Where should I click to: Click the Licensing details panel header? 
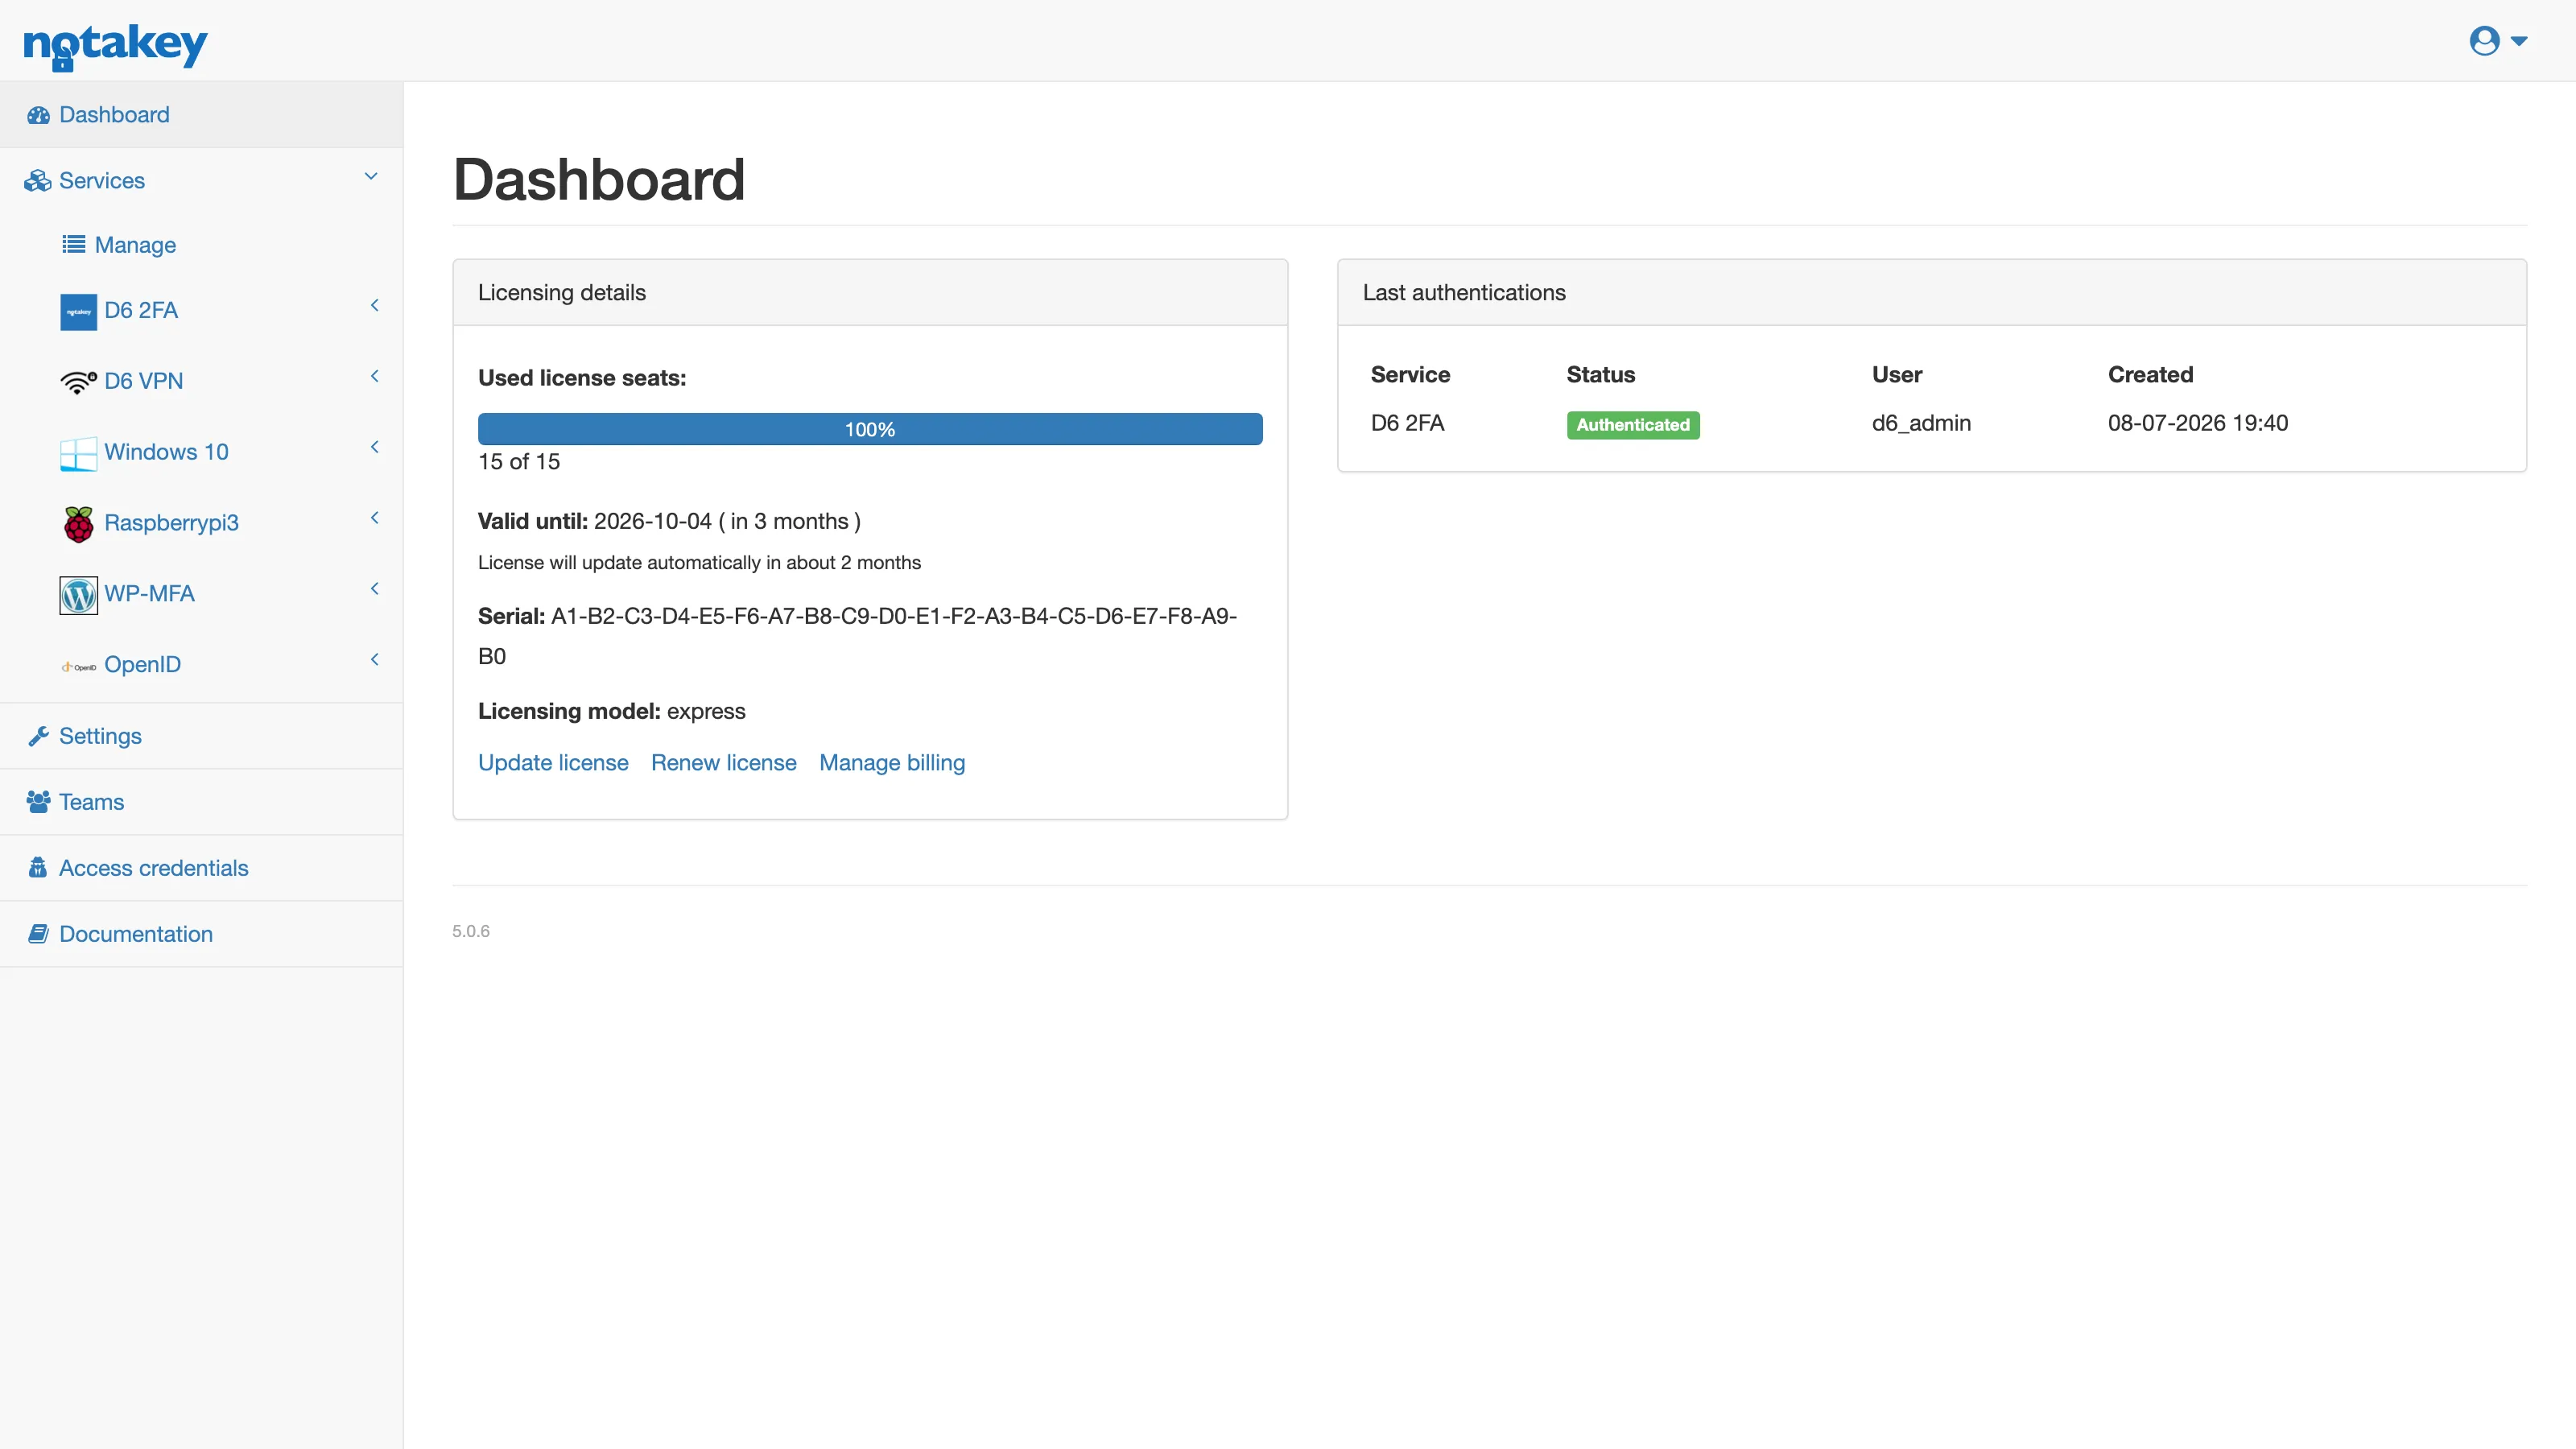(x=870, y=293)
